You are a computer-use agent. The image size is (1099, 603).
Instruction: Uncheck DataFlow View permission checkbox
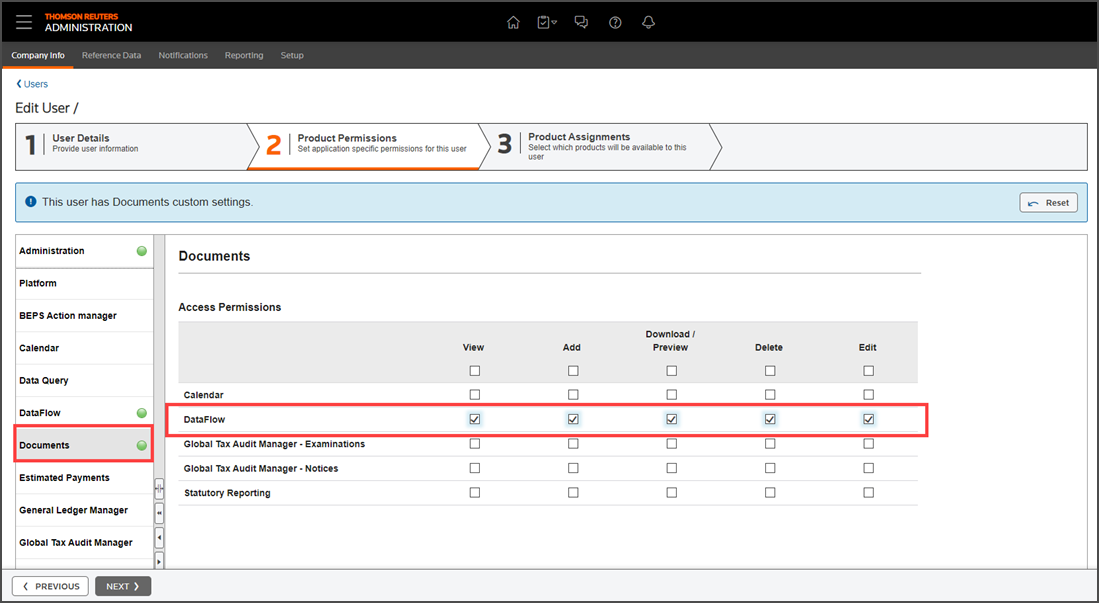[x=475, y=419]
